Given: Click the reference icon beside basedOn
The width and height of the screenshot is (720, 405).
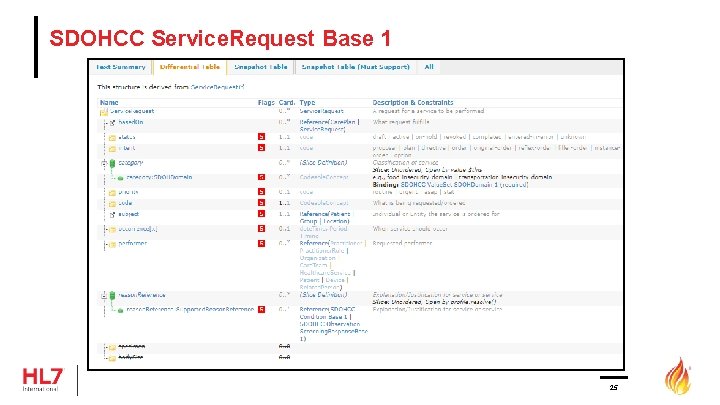Looking at the screenshot, I should coord(112,123).
